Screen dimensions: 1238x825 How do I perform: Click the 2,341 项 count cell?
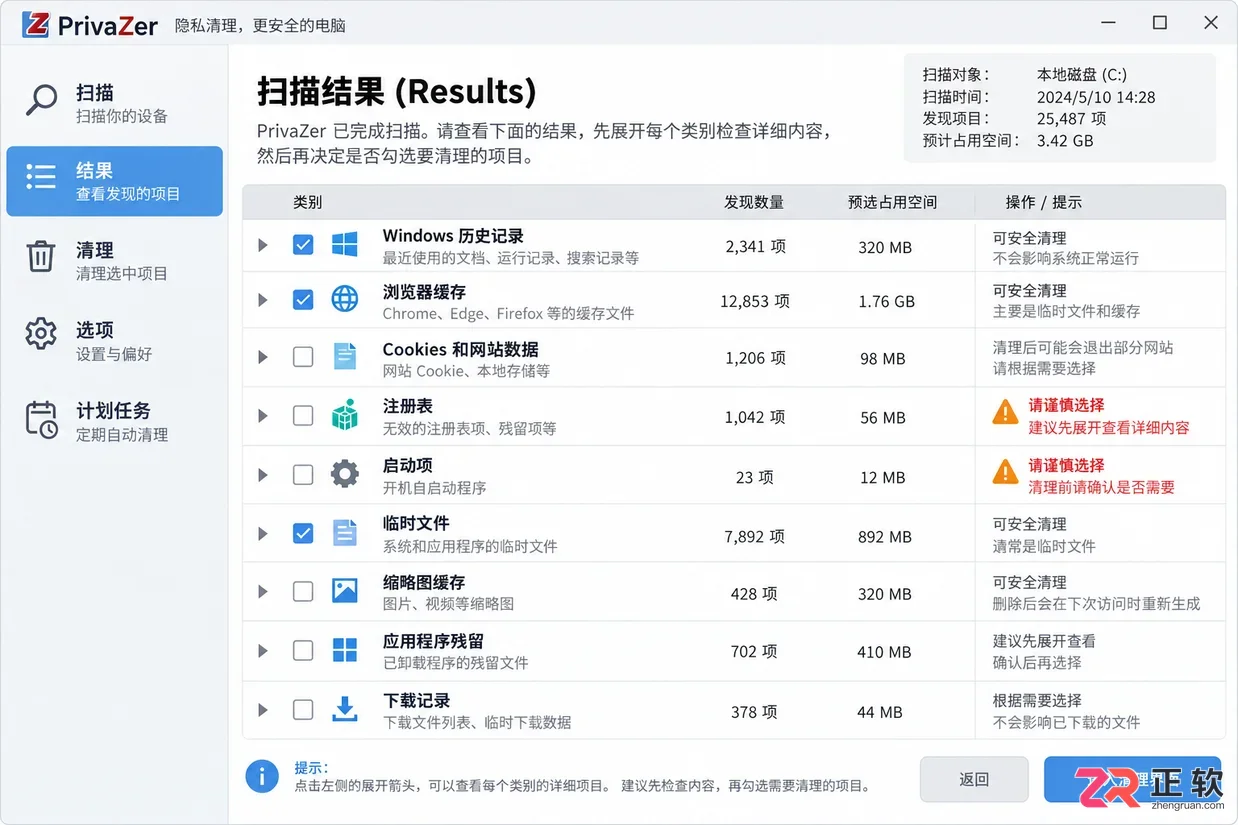coord(755,247)
